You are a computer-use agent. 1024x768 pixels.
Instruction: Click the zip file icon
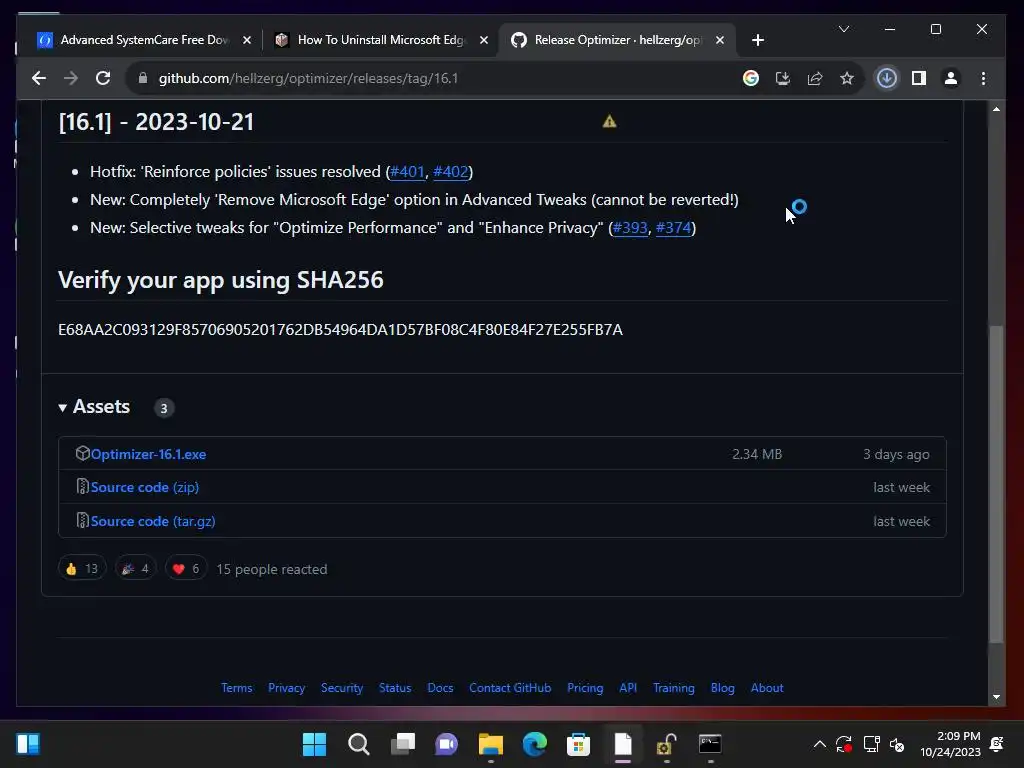tap(82, 487)
